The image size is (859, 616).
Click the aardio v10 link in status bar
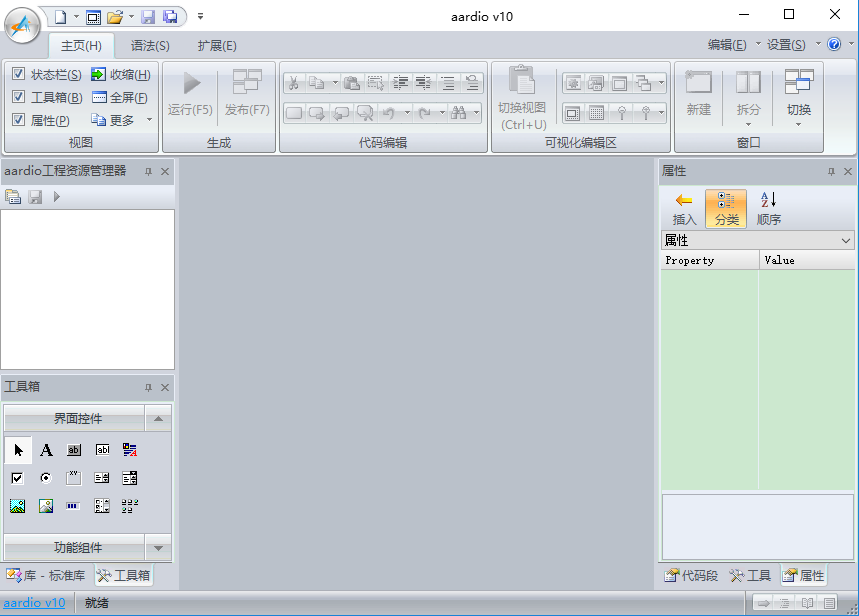[x=34, y=603]
